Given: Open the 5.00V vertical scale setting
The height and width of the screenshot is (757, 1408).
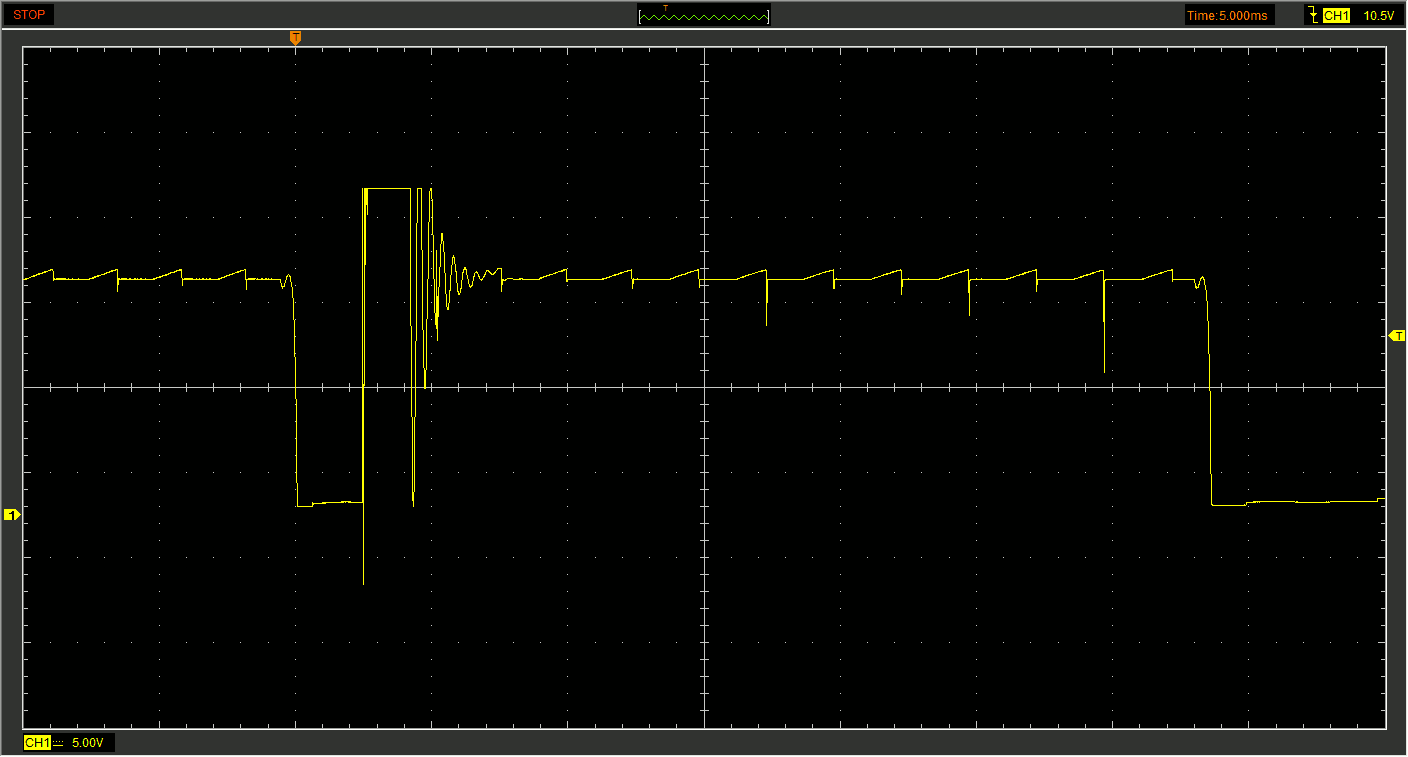Looking at the screenshot, I should pos(87,743).
